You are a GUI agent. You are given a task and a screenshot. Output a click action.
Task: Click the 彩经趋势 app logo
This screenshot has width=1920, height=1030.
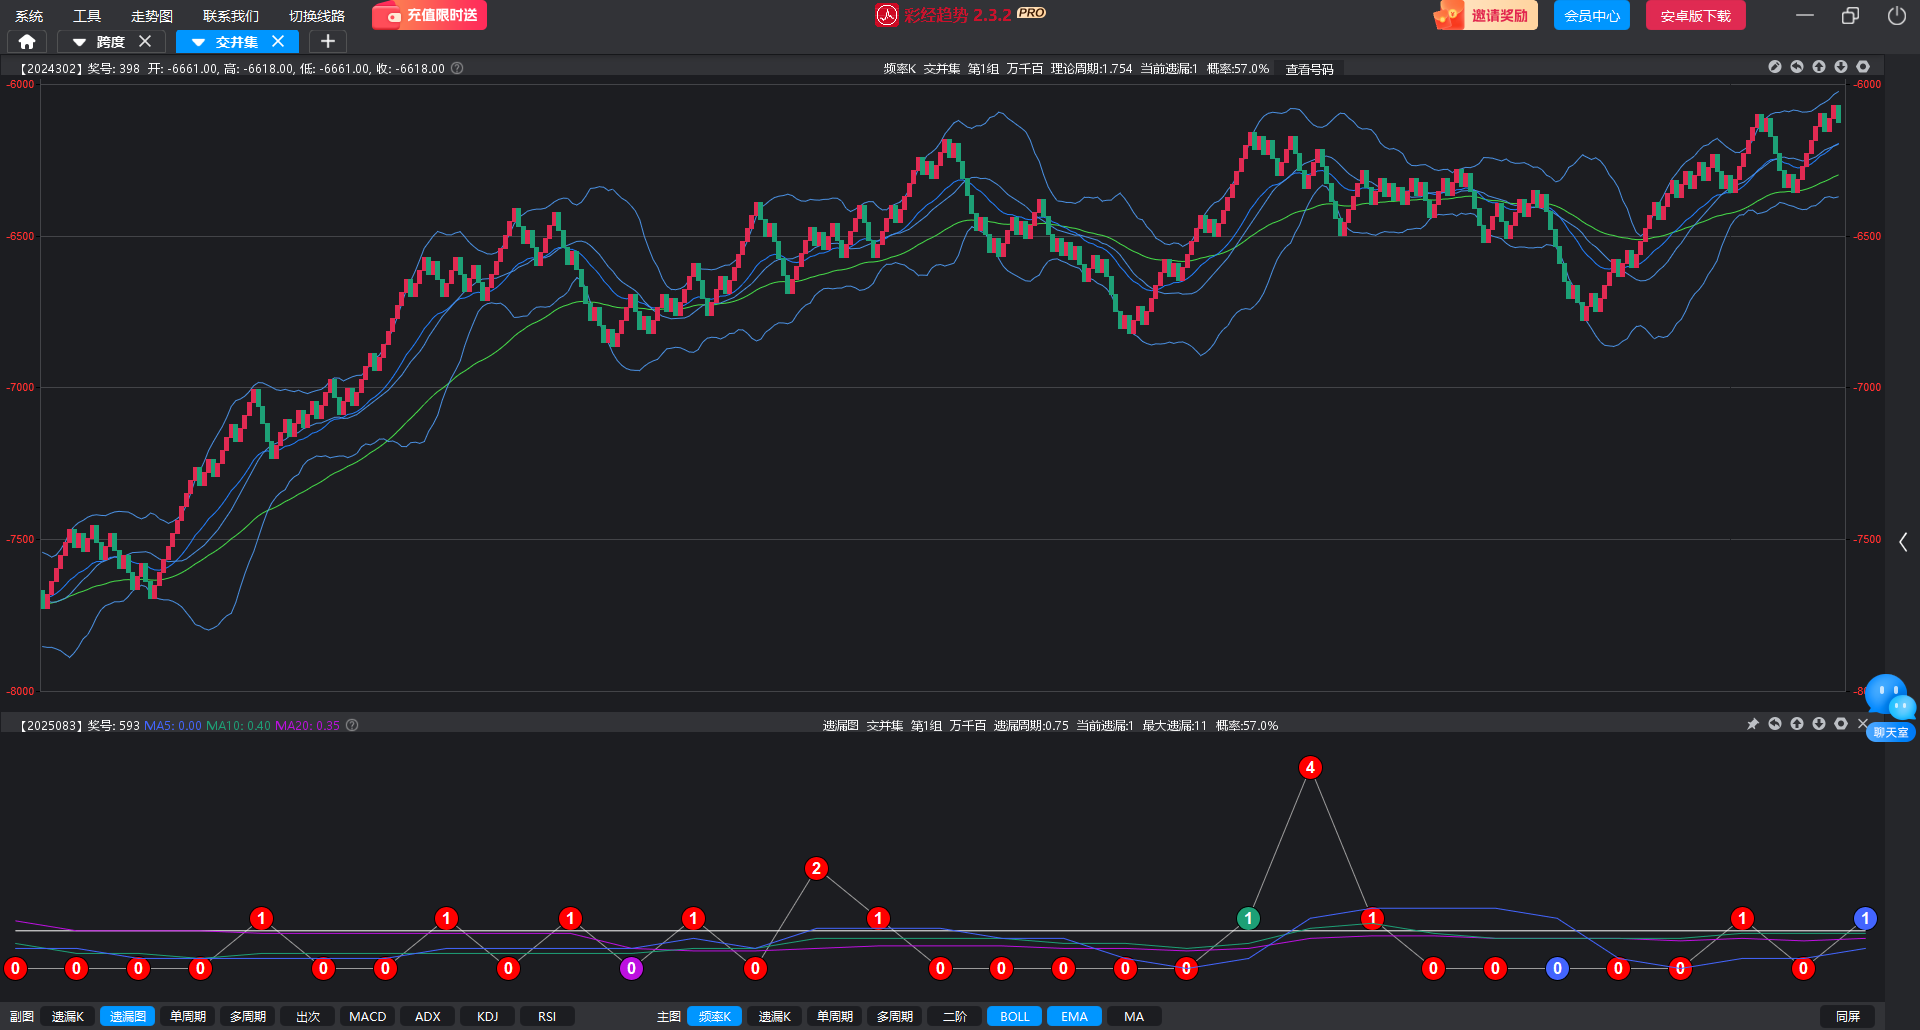887,15
